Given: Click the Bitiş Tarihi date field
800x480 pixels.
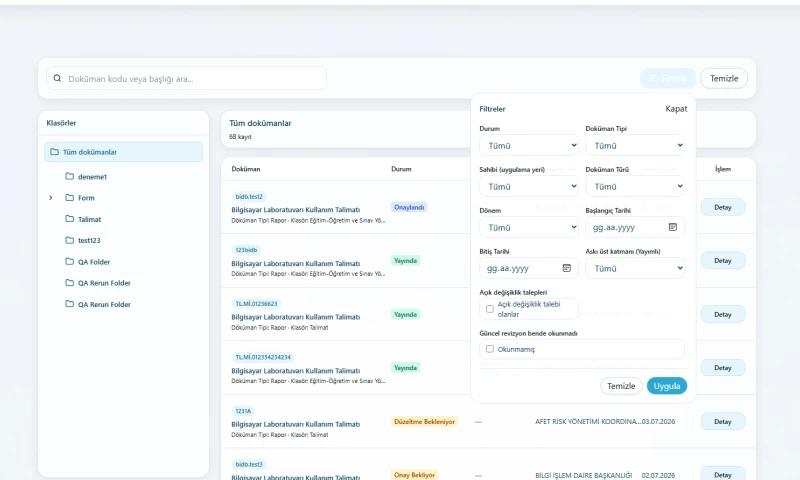Looking at the screenshot, I should (x=529, y=268).
